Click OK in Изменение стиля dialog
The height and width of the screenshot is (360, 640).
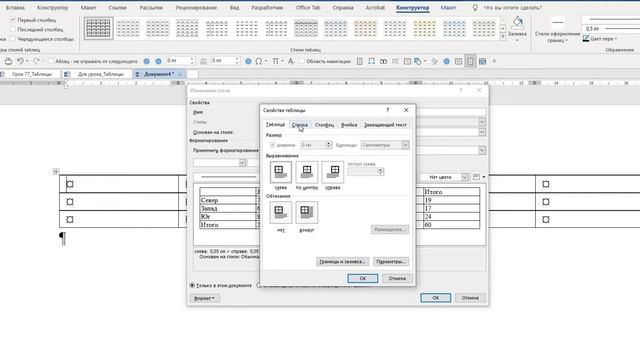[435, 298]
